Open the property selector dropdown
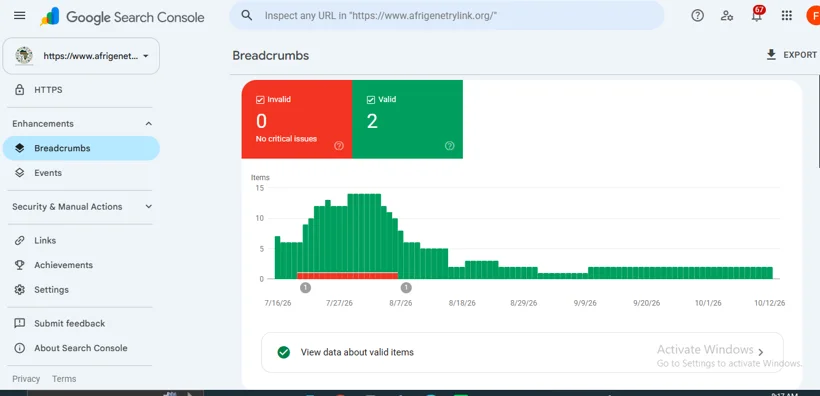 coord(81,56)
